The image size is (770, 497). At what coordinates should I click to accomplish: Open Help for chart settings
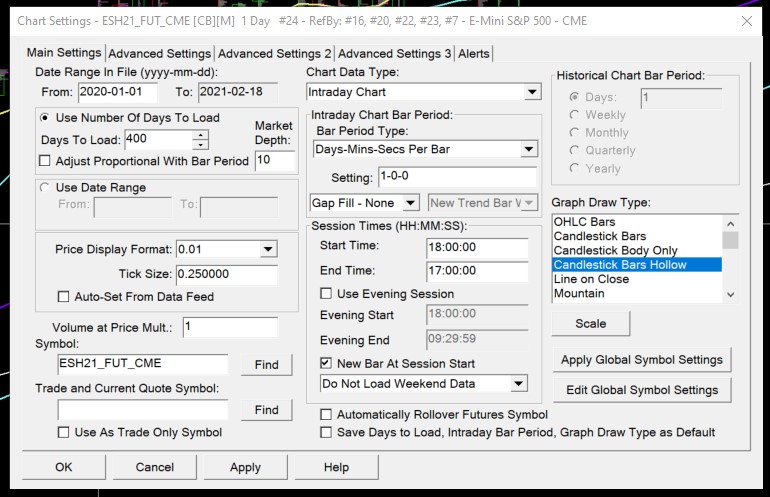click(x=336, y=467)
